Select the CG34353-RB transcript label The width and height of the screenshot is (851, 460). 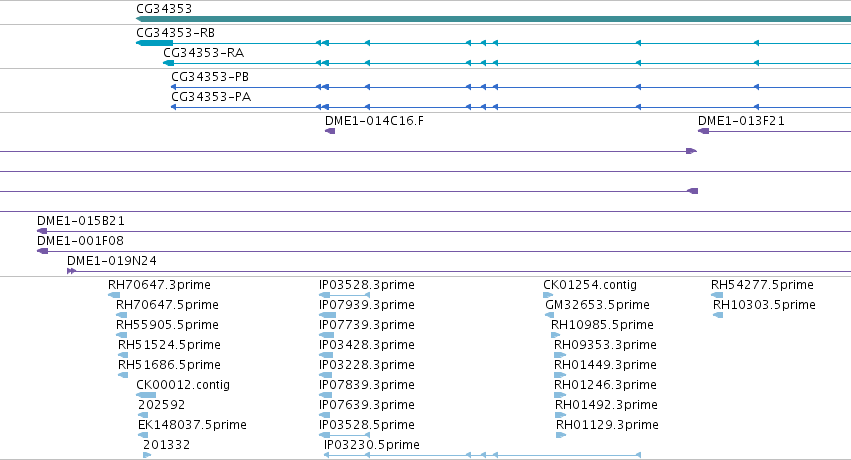pyautogui.click(x=175, y=33)
